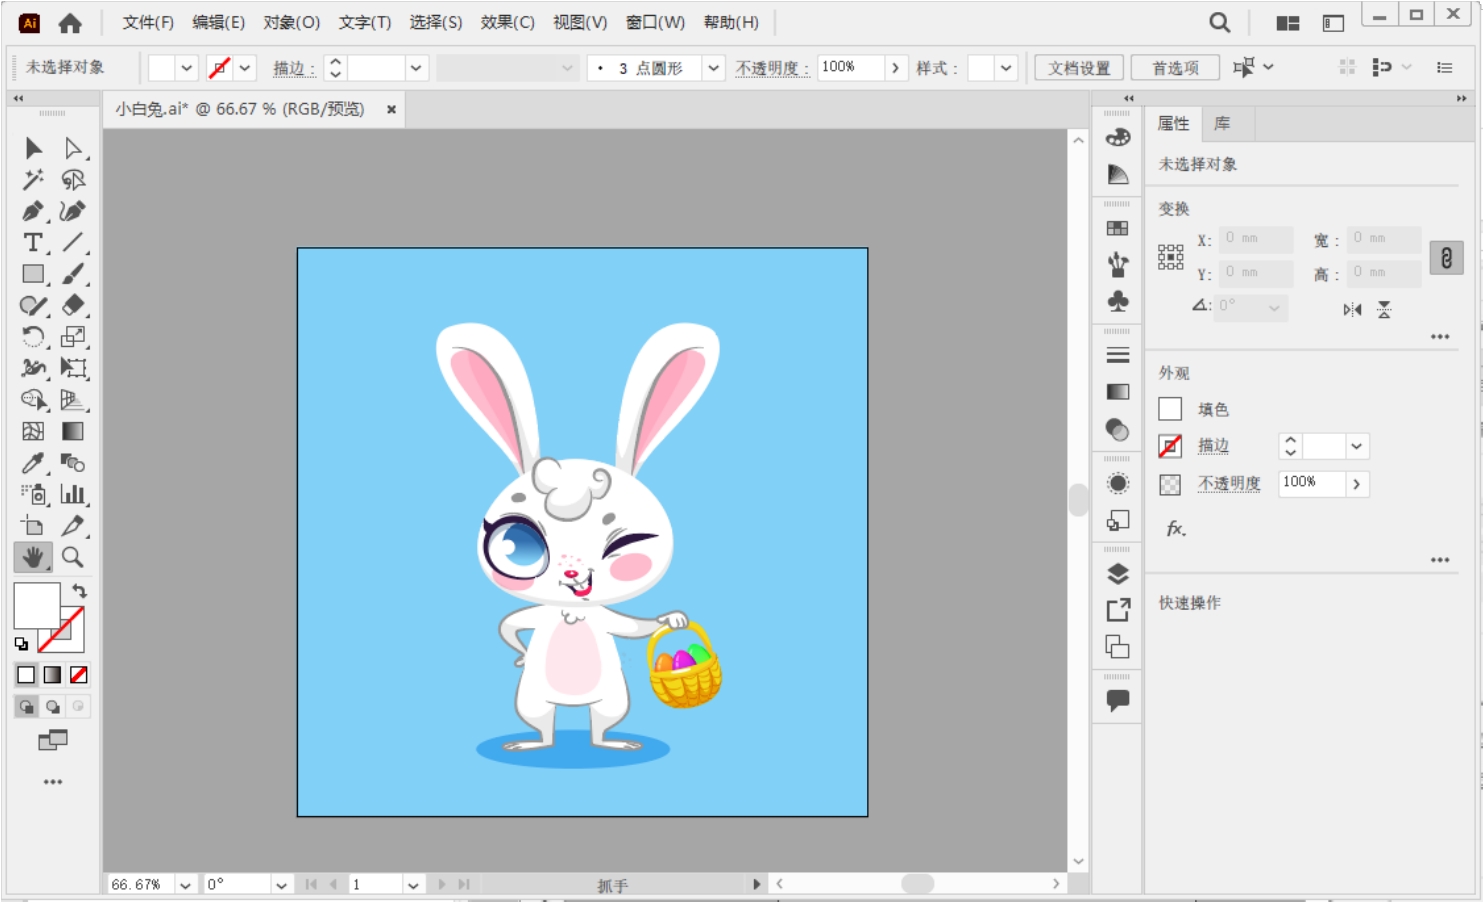Image resolution: width=1484 pixels, height=903 pixels.
Task: Click the 首选项 button
Action: point(1175,68)
